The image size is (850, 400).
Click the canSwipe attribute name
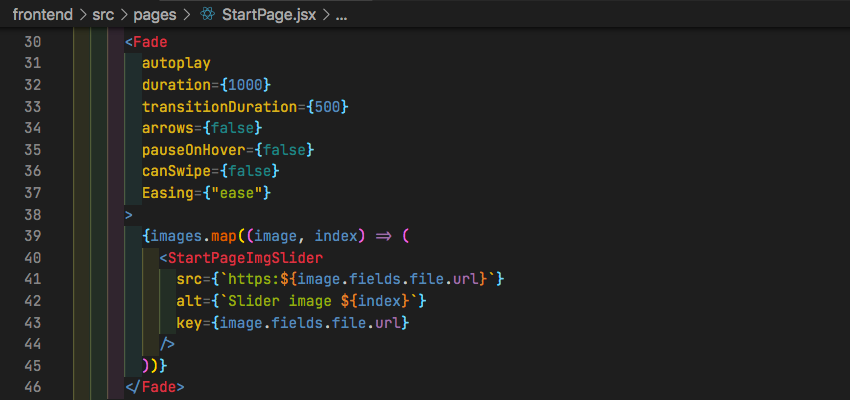pyautogui.click(x=176, y=171)
